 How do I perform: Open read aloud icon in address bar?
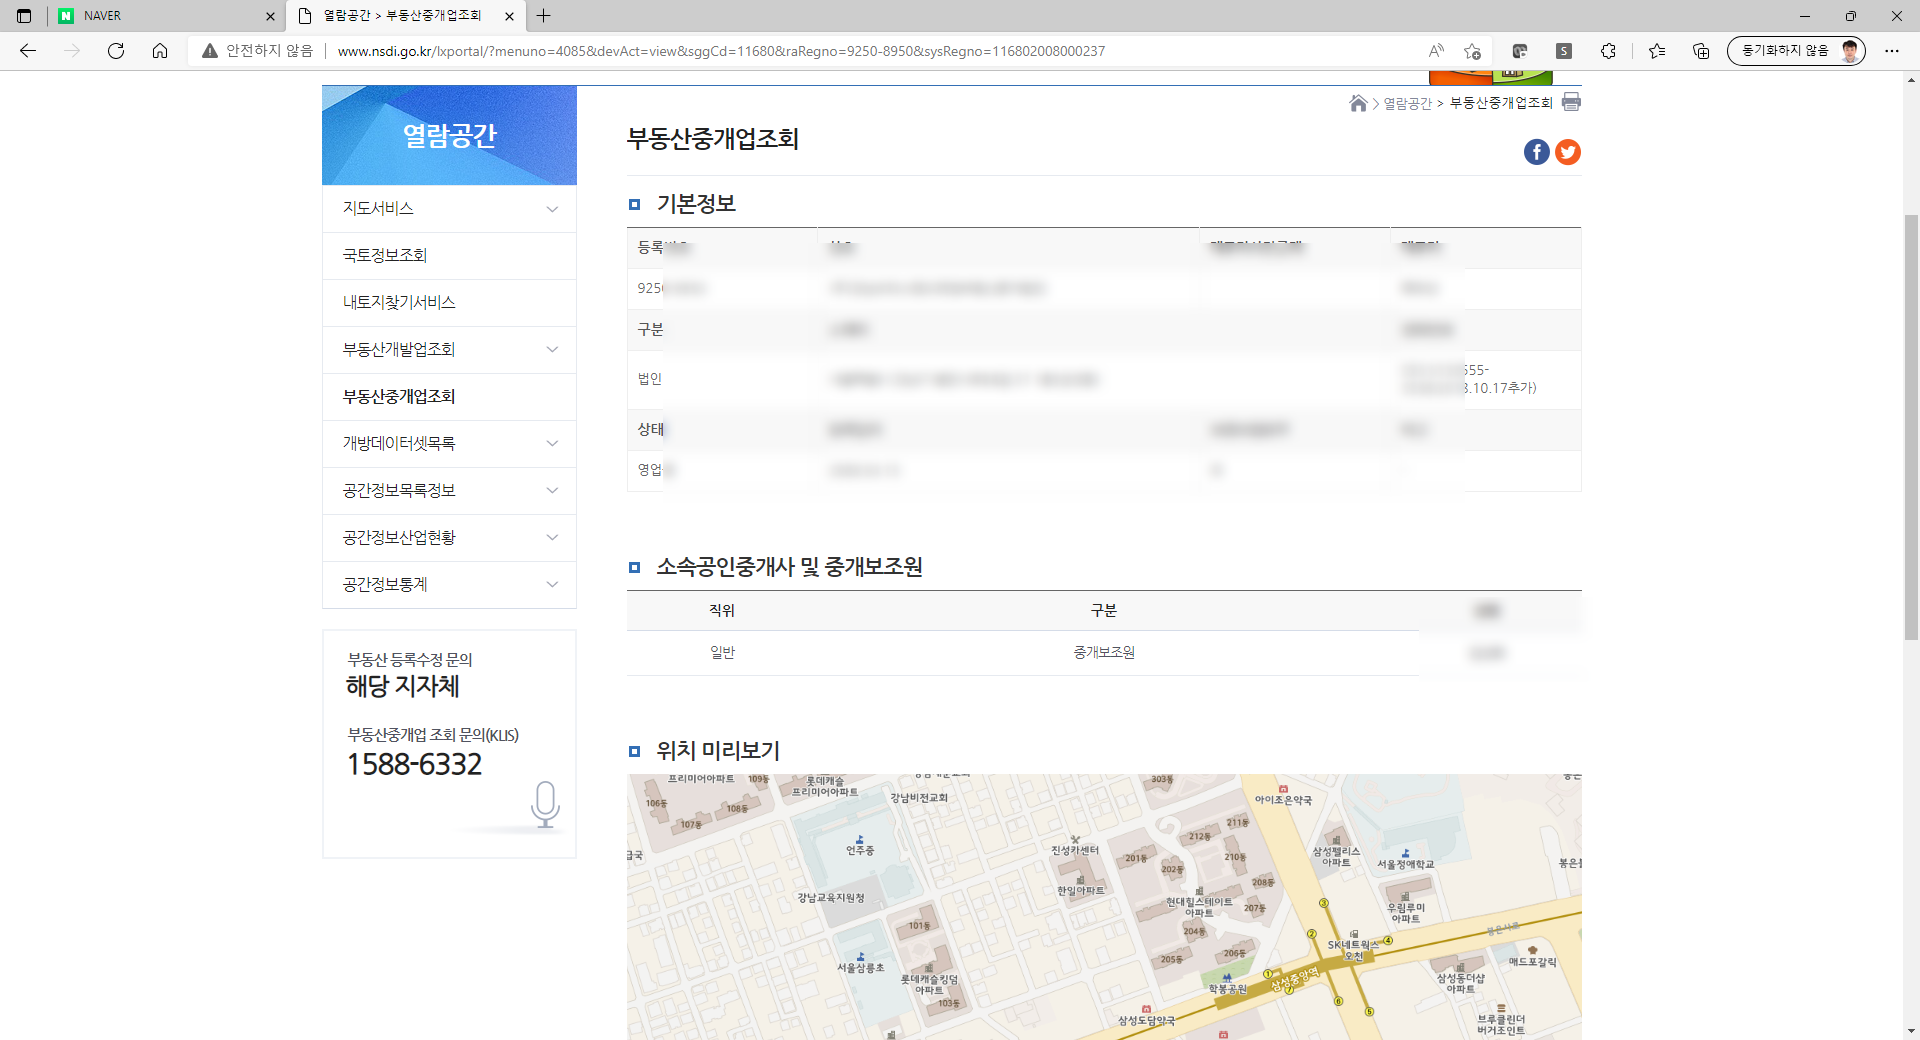(1436, 51)
